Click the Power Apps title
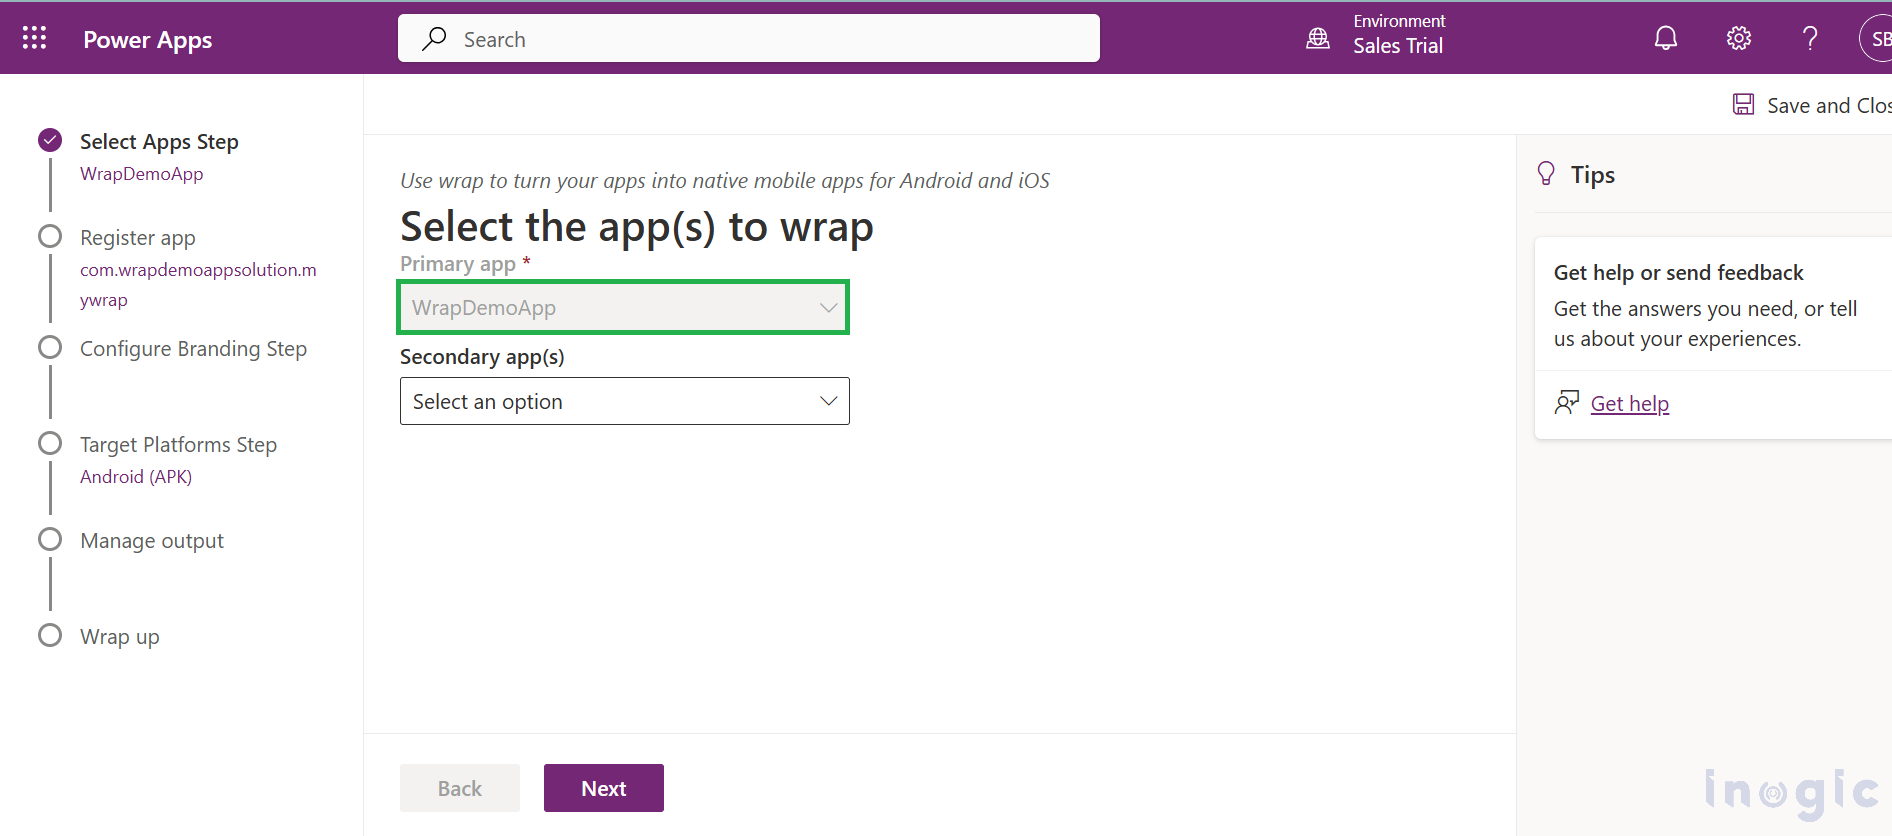 click(148, 39)
